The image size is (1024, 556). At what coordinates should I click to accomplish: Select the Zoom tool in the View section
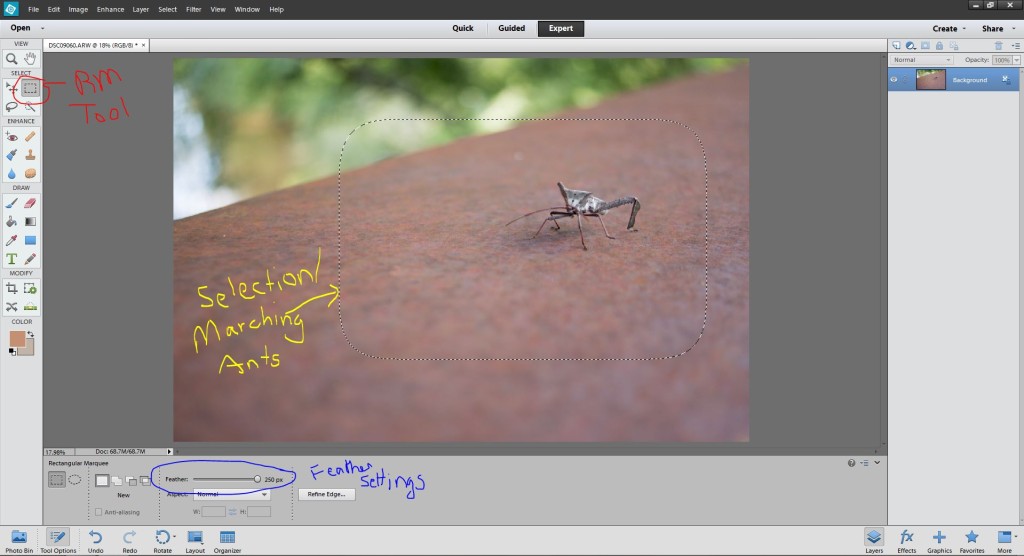click(11, 59)
